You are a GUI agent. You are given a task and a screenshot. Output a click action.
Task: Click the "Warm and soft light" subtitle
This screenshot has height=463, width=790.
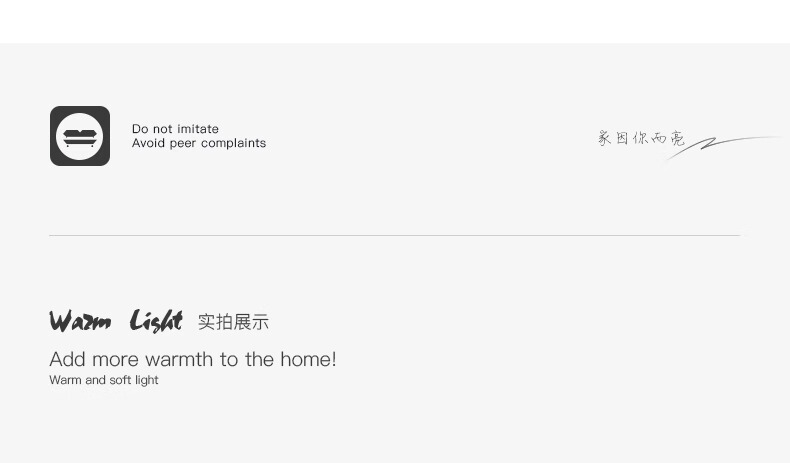coord(104,380)
